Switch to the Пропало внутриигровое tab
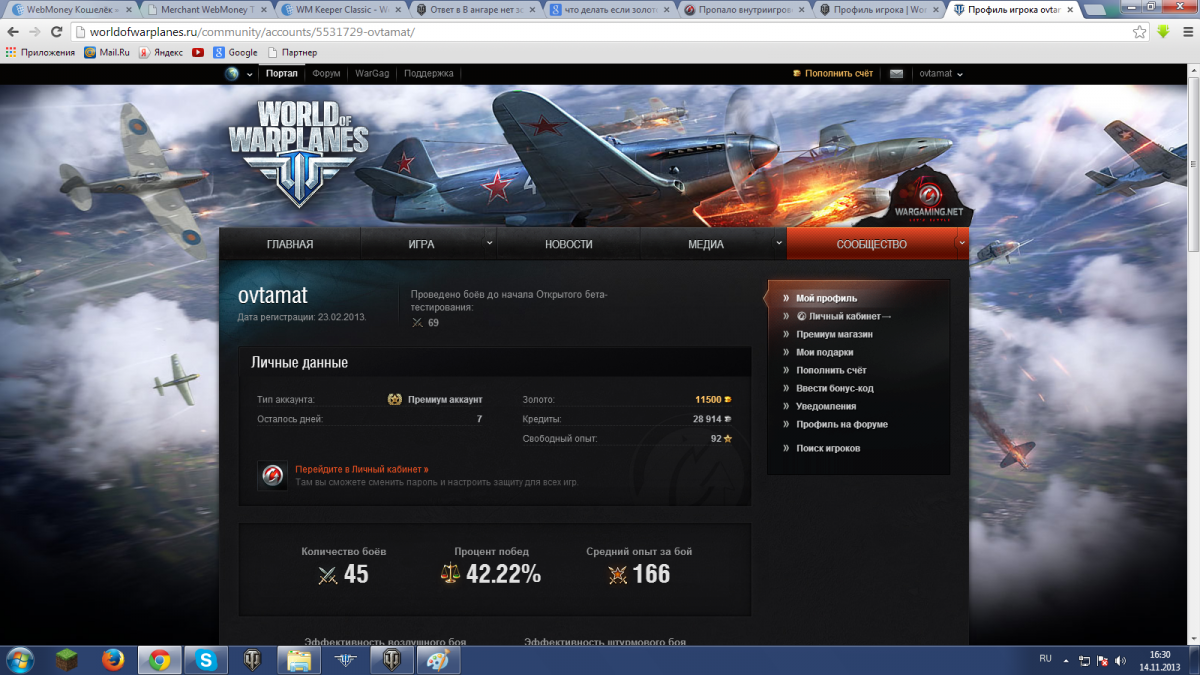The height and width of the screenshot is (675, 1200). tap(745, 9)
